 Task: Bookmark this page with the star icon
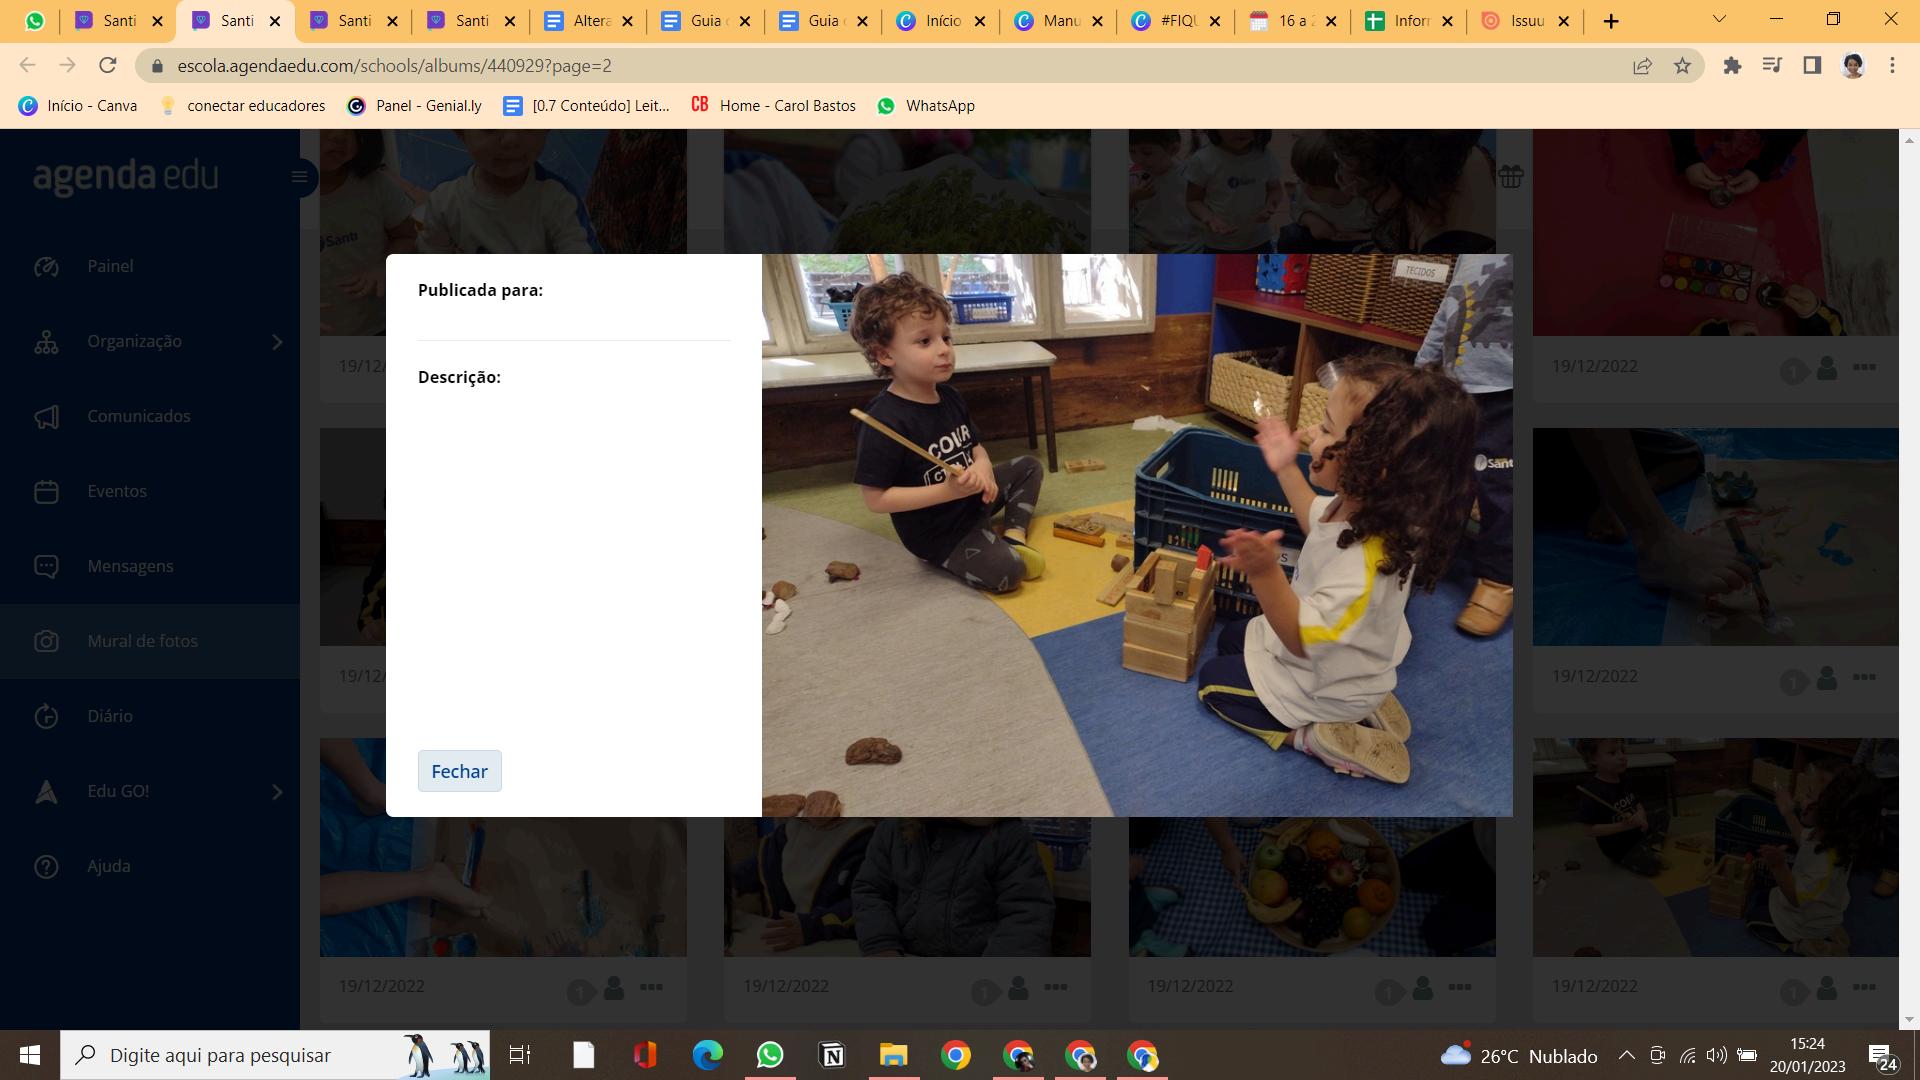click(1682, 66)
